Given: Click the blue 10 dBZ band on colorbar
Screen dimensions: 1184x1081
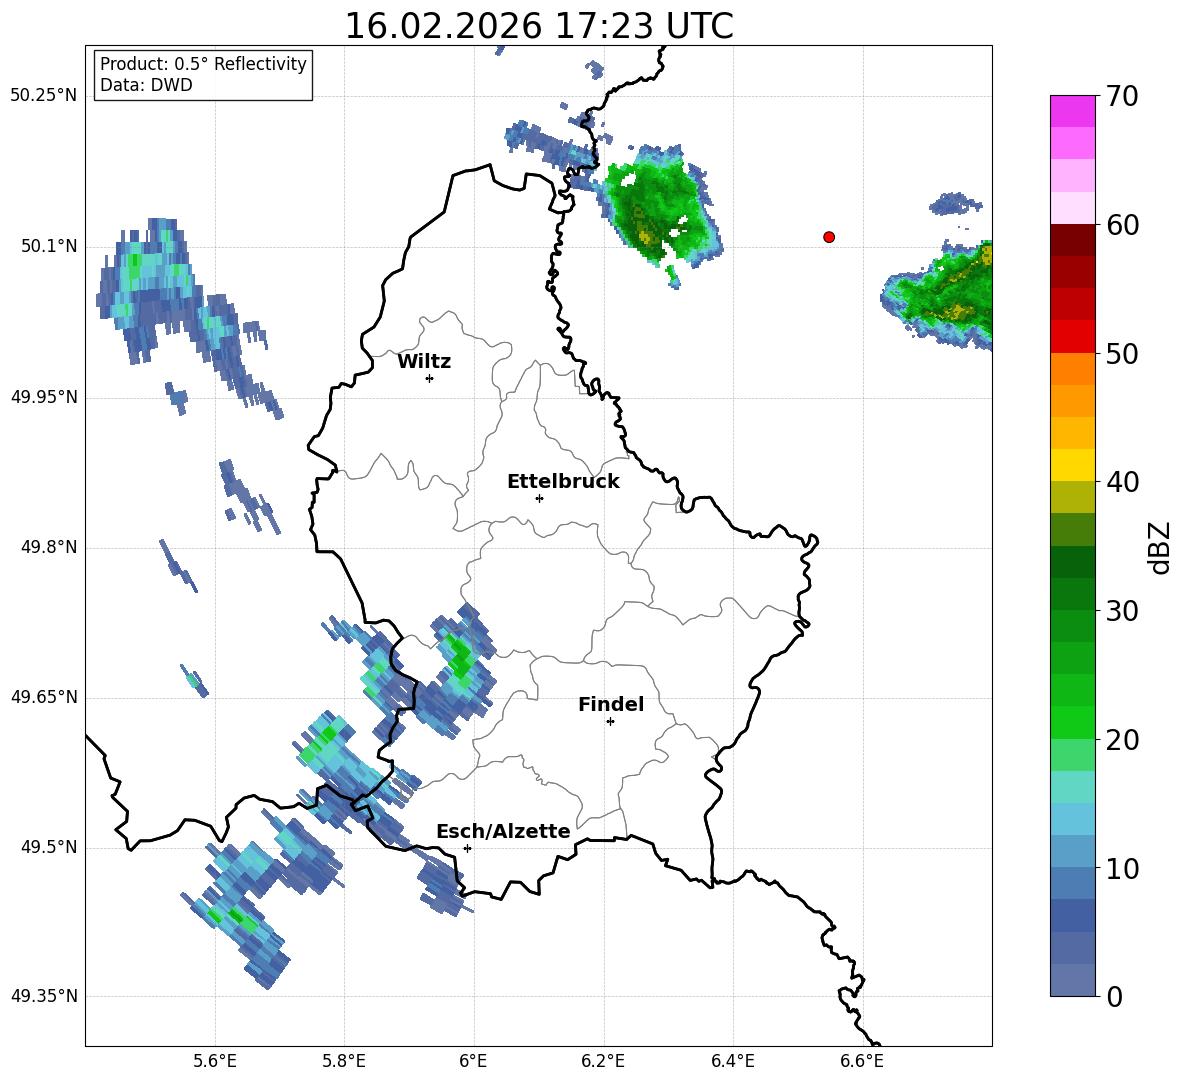Looking at the screenshot, I should 1072,851.
